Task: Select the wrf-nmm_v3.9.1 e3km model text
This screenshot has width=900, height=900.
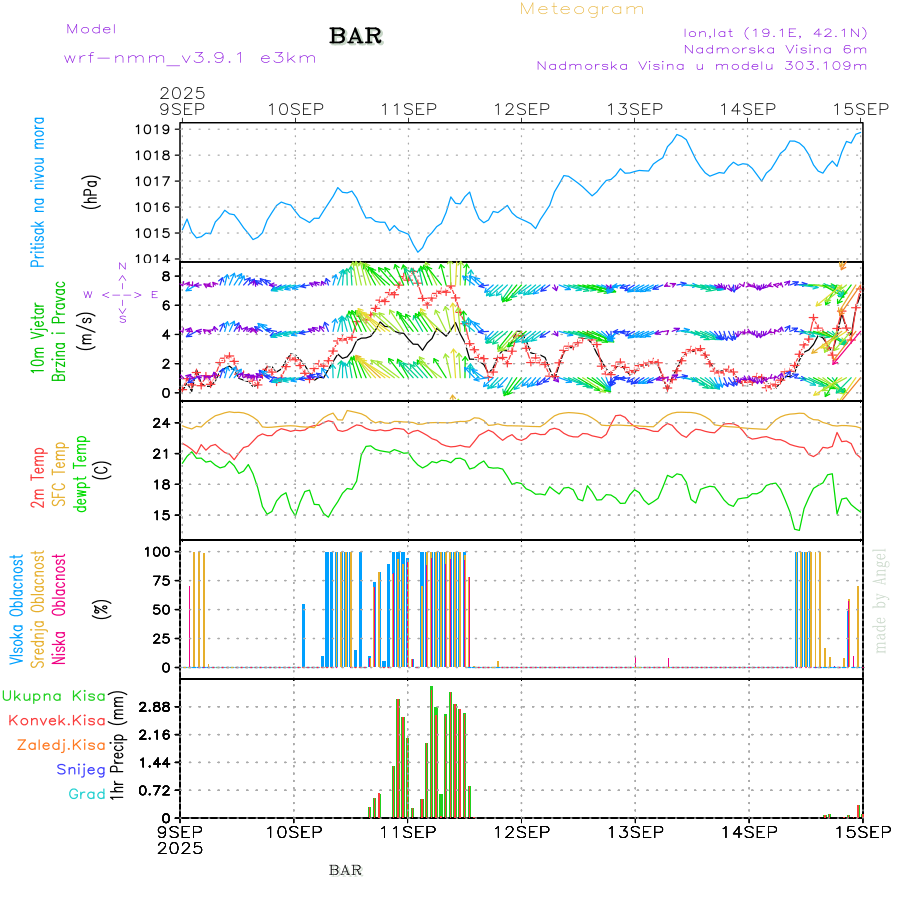Action: click(190, 58)
